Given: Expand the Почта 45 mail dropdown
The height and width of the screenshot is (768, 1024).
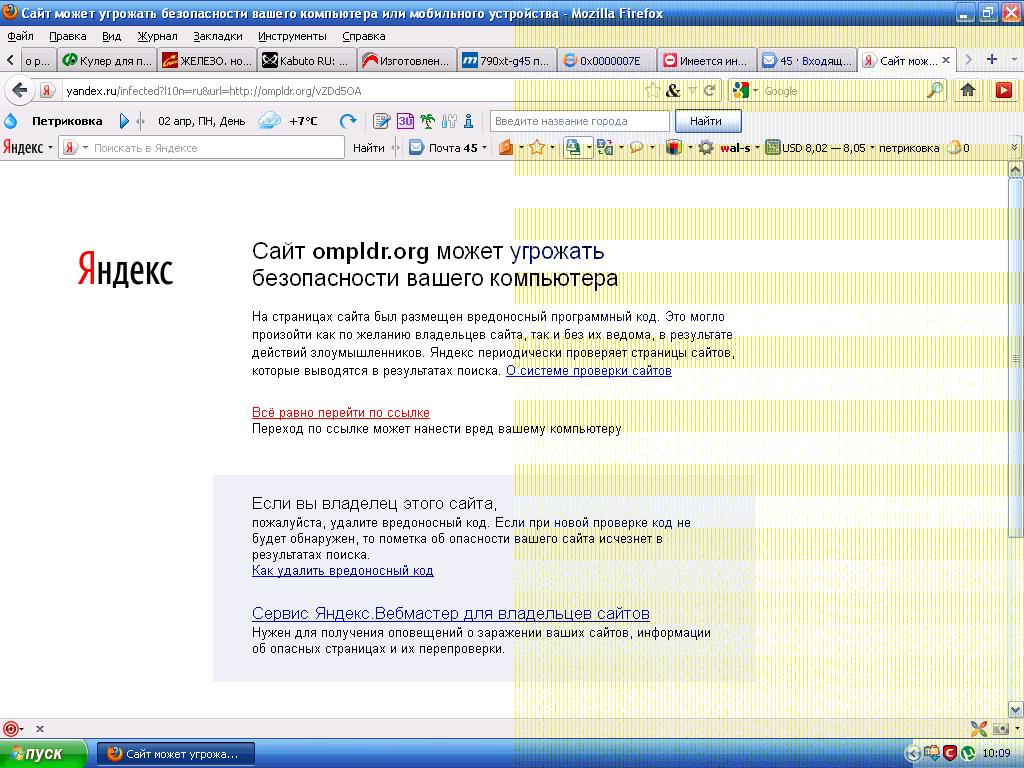Looking at the screenshot, I should pyautogui.click(x=484, y=148).
